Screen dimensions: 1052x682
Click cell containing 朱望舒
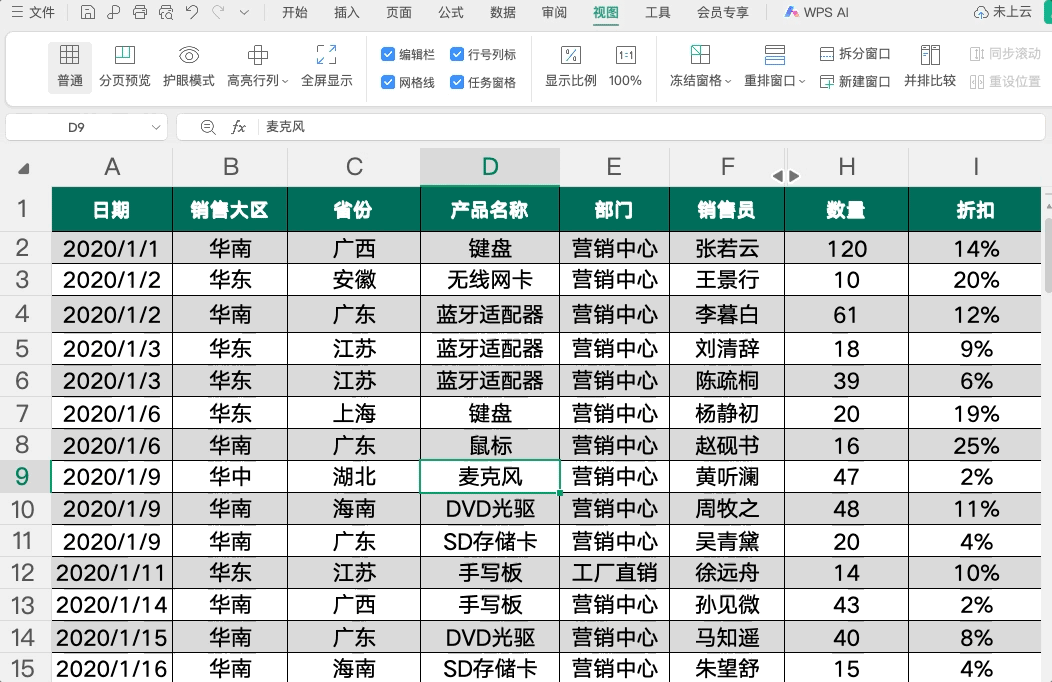727,669
